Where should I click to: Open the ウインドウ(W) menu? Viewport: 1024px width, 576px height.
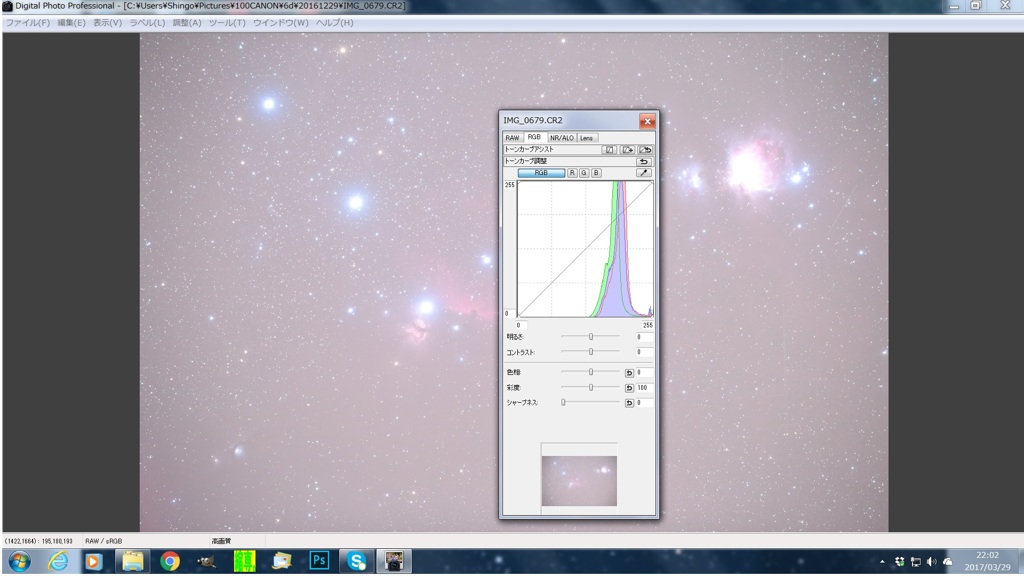pos(280,23)
